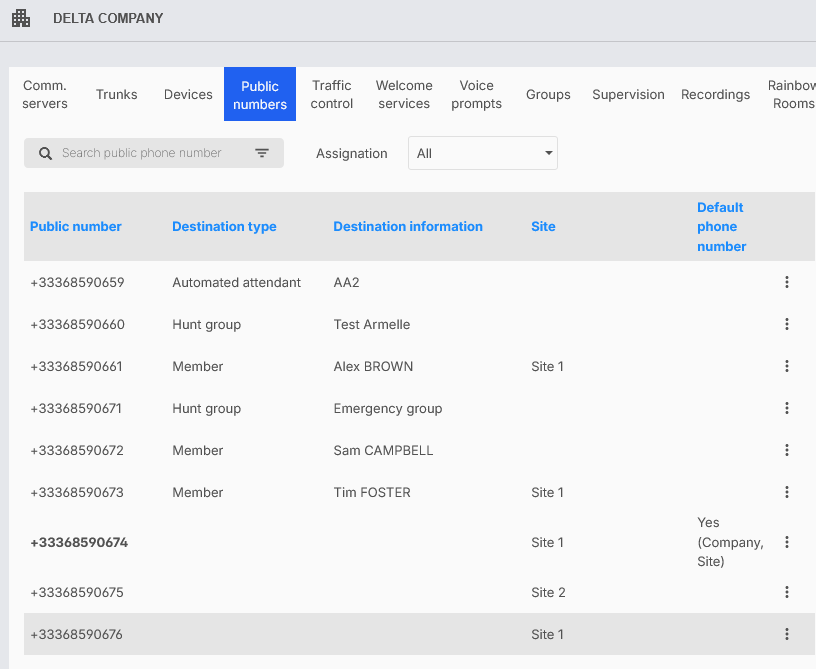Screen dimensions: 816x669
Task: Open three-dot menu for +33368590676
Action: pos(787,635)
